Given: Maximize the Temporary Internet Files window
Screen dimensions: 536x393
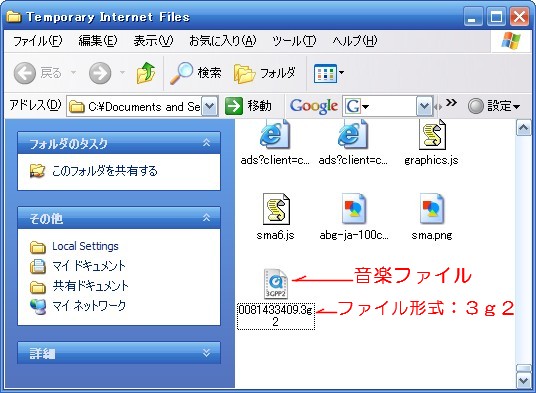Looking at the screenshot, I should [x=496, y=17].
